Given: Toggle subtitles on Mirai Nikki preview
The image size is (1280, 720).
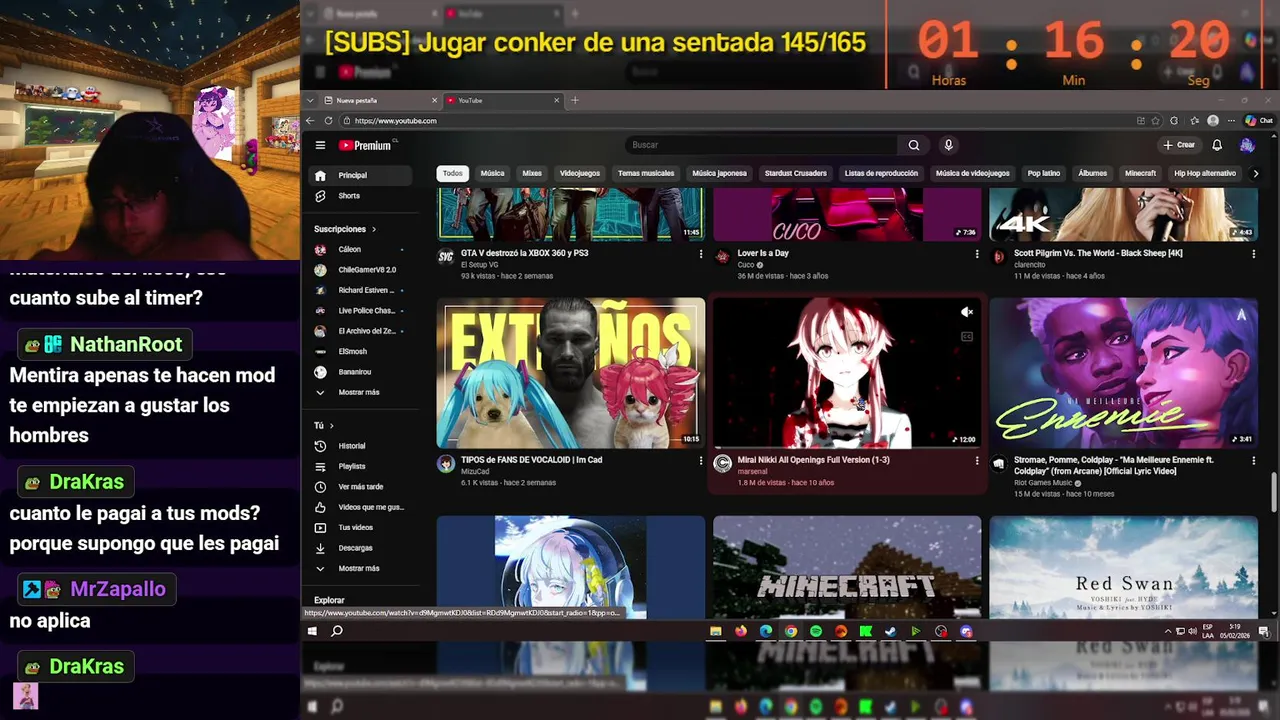Looking at the screenshot, I should point(967,336).
